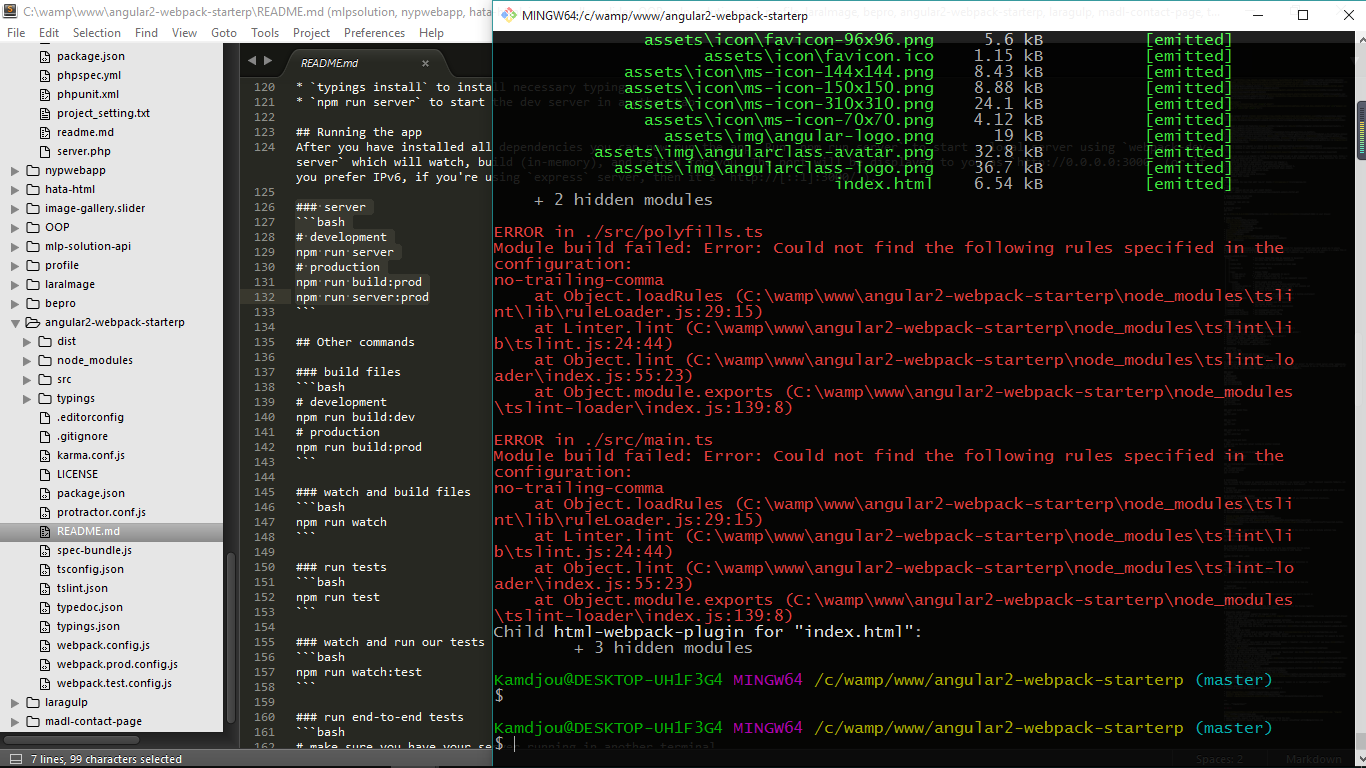
Task: Open the Preferences menu
Action: [374, 33]
